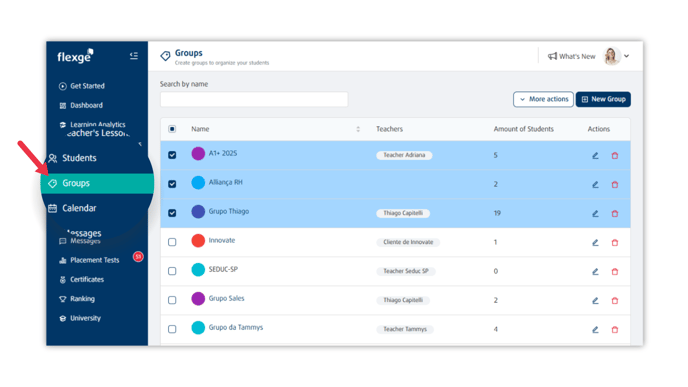Uncheck the Grupo Thiago checkbox
The height and width of the screenshot is (387, 688).
click(172, 213)
